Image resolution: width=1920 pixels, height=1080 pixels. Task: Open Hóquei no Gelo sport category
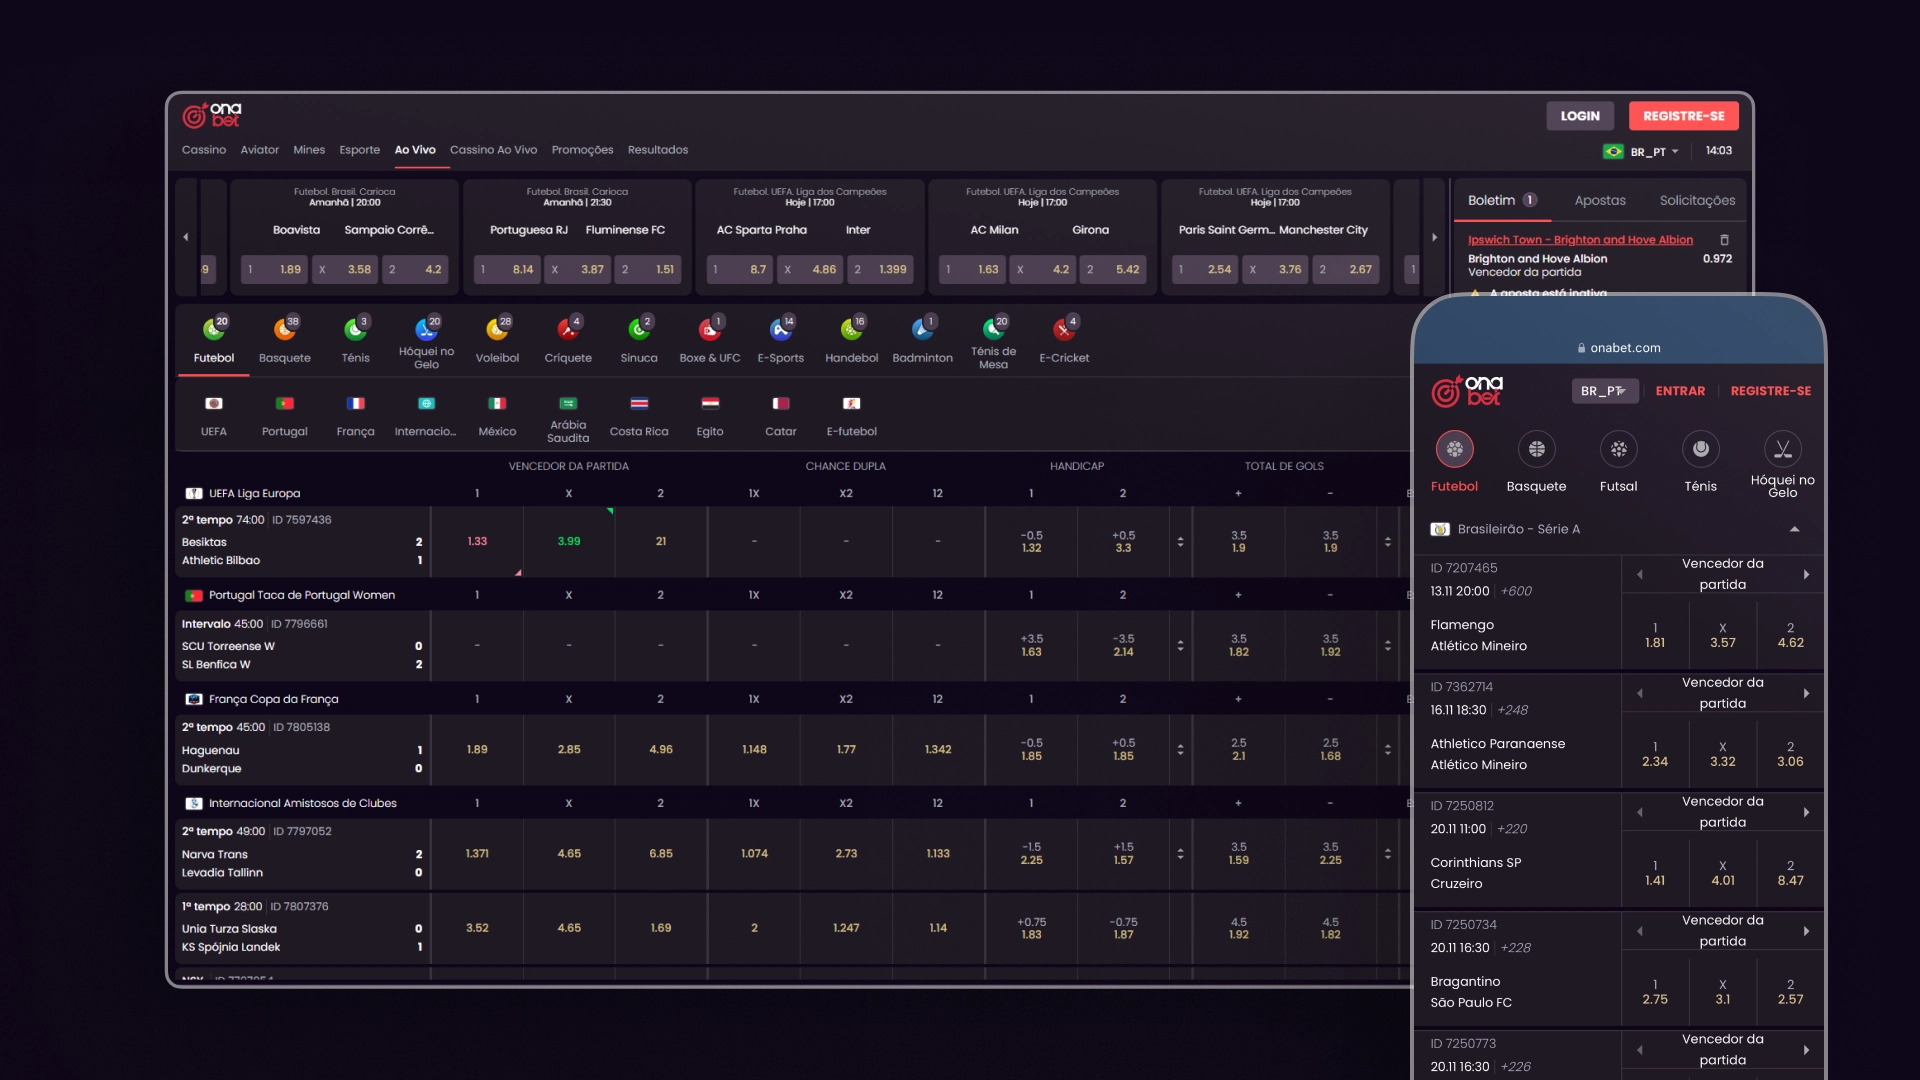[426, 342]
